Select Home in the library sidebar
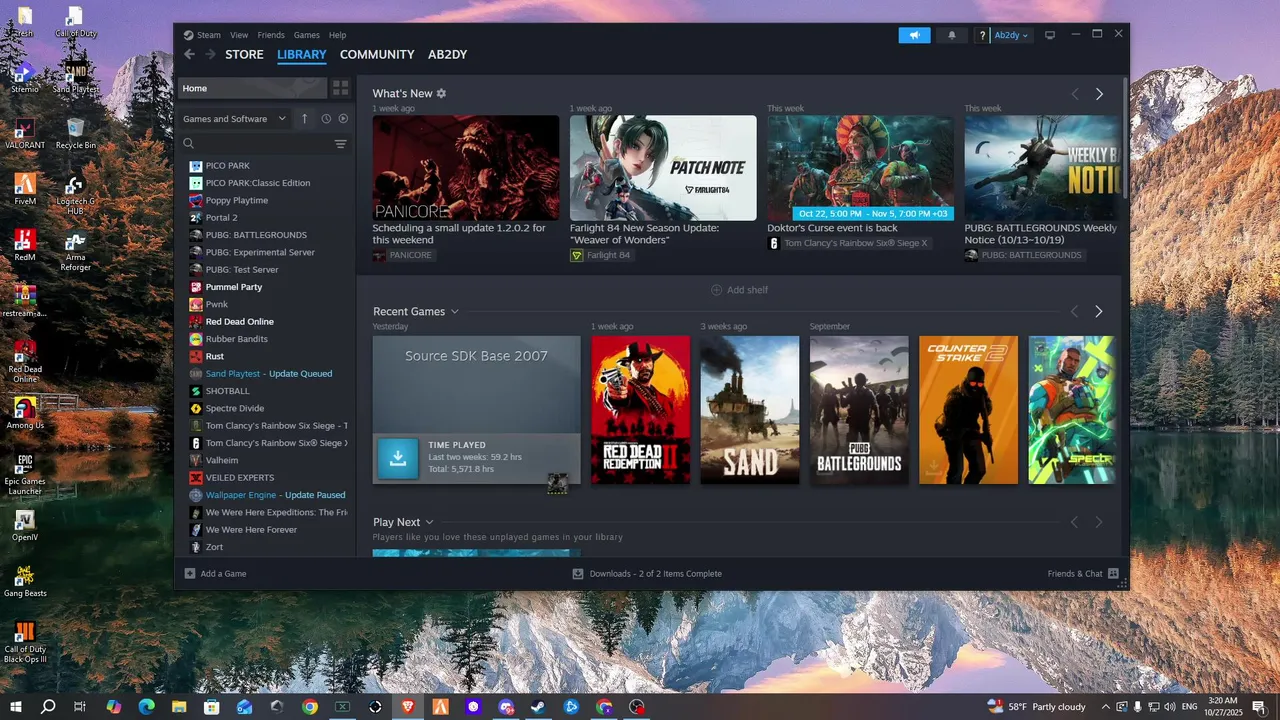 [x=252, y=88]
